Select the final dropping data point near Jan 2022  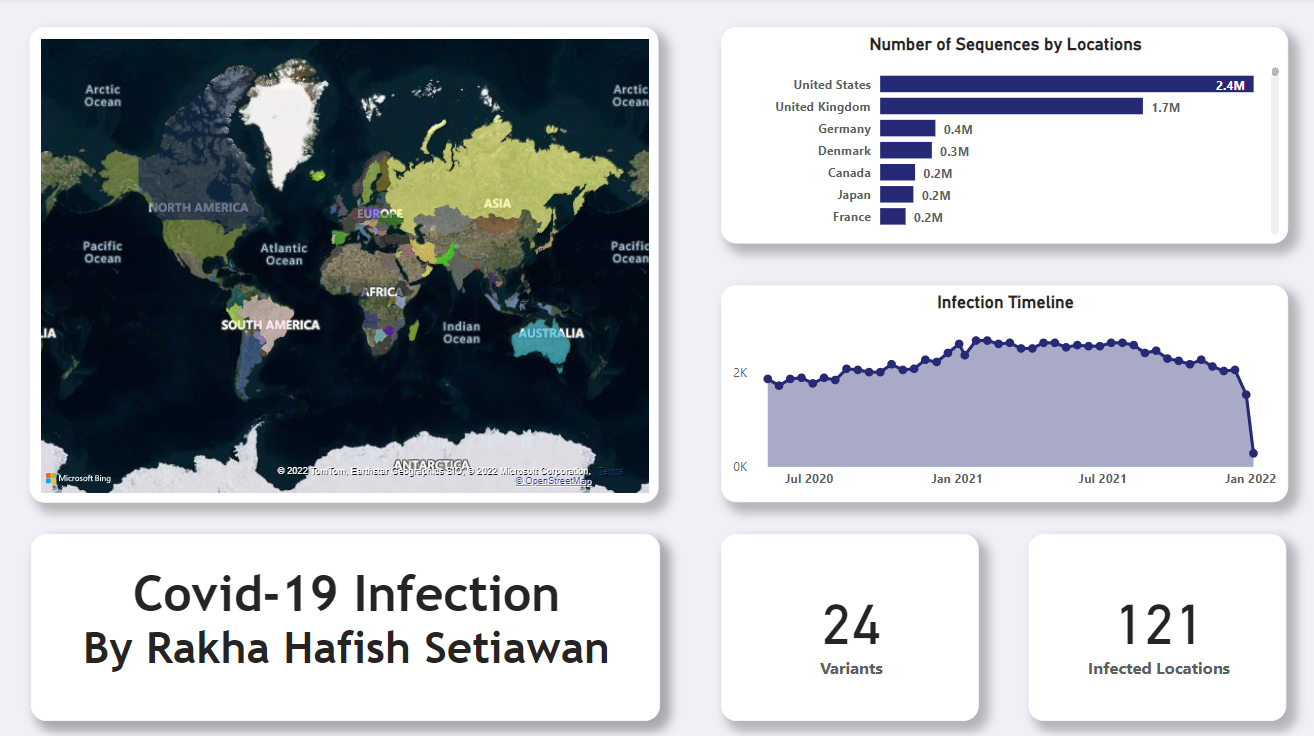pyautogui.click(x=1253, y=454)
